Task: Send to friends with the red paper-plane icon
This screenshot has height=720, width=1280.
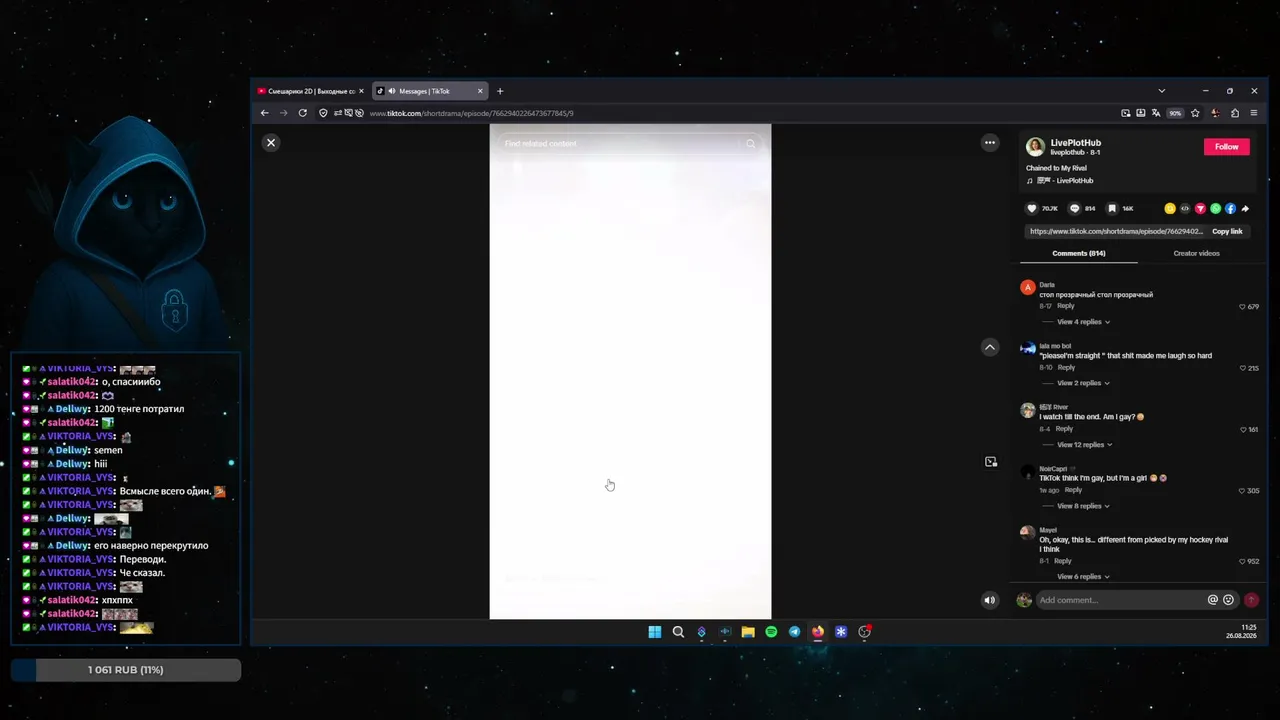Action: coord(1200,209)
